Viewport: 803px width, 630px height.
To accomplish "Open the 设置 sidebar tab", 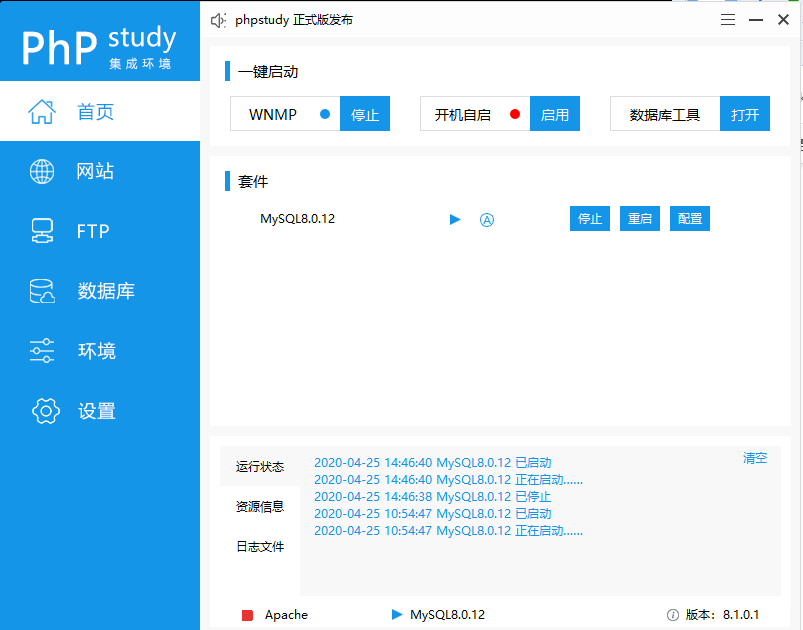I will (x=100, y=411).
